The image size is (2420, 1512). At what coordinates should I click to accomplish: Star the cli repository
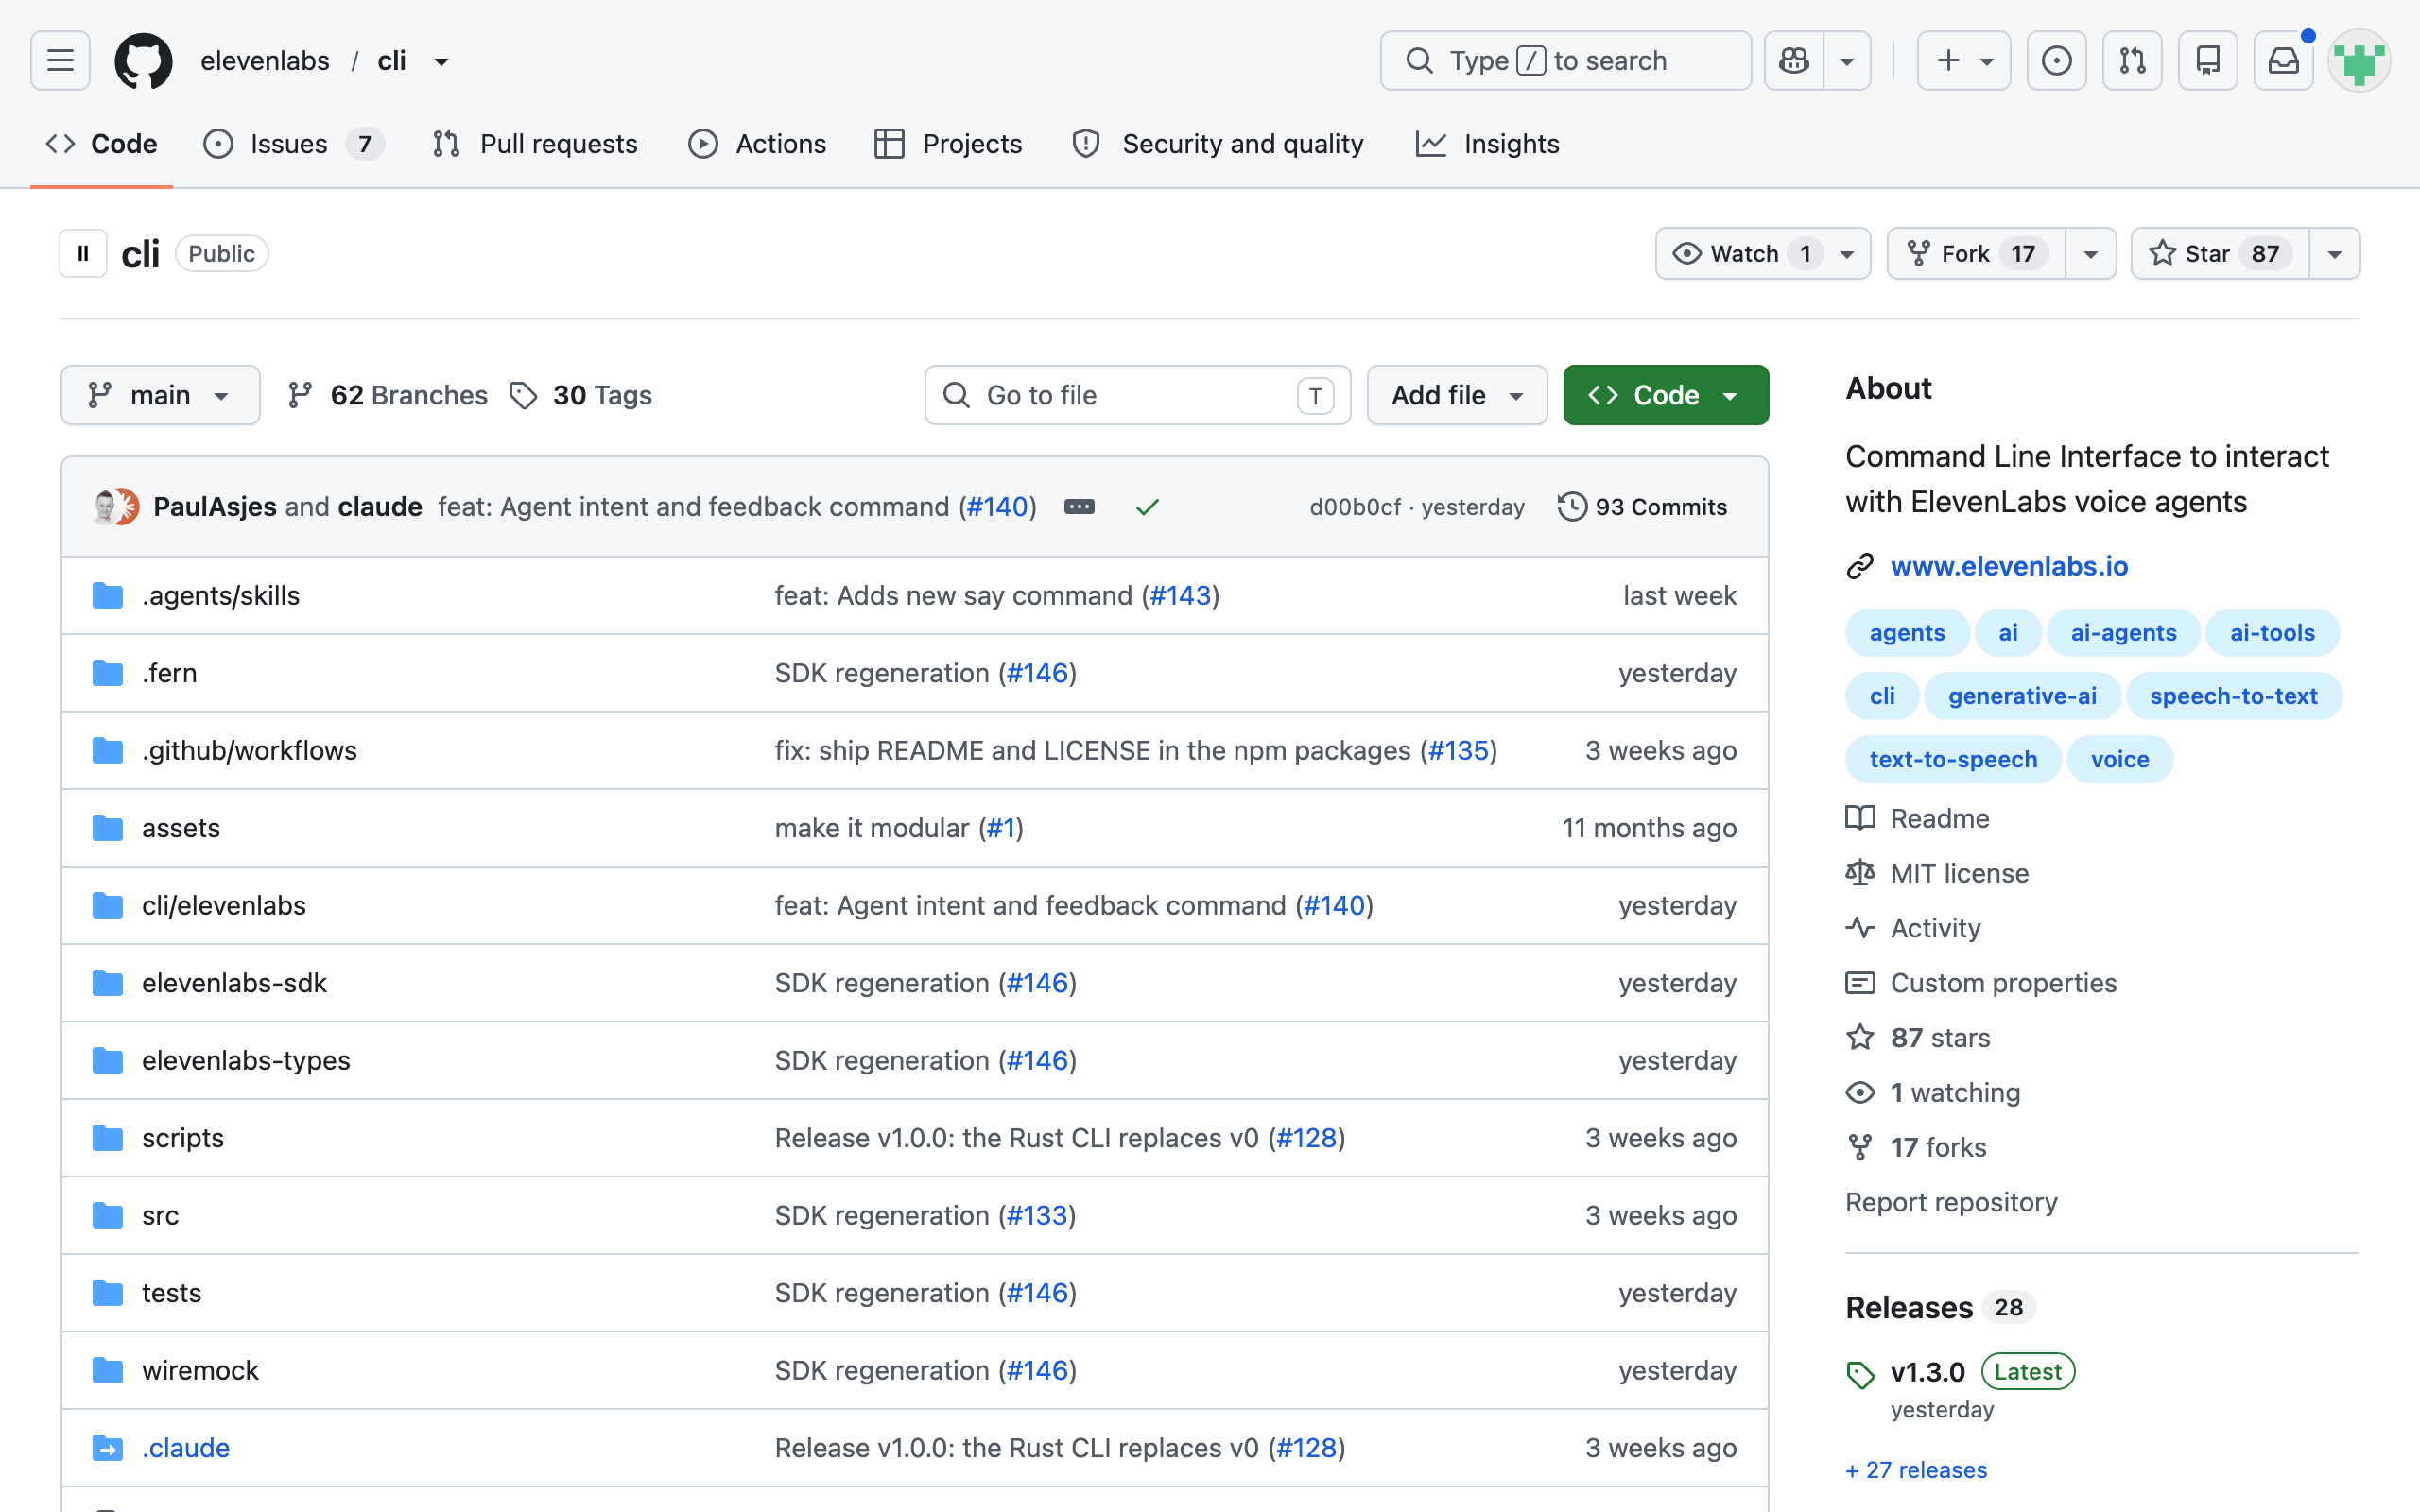point(2220,254)
